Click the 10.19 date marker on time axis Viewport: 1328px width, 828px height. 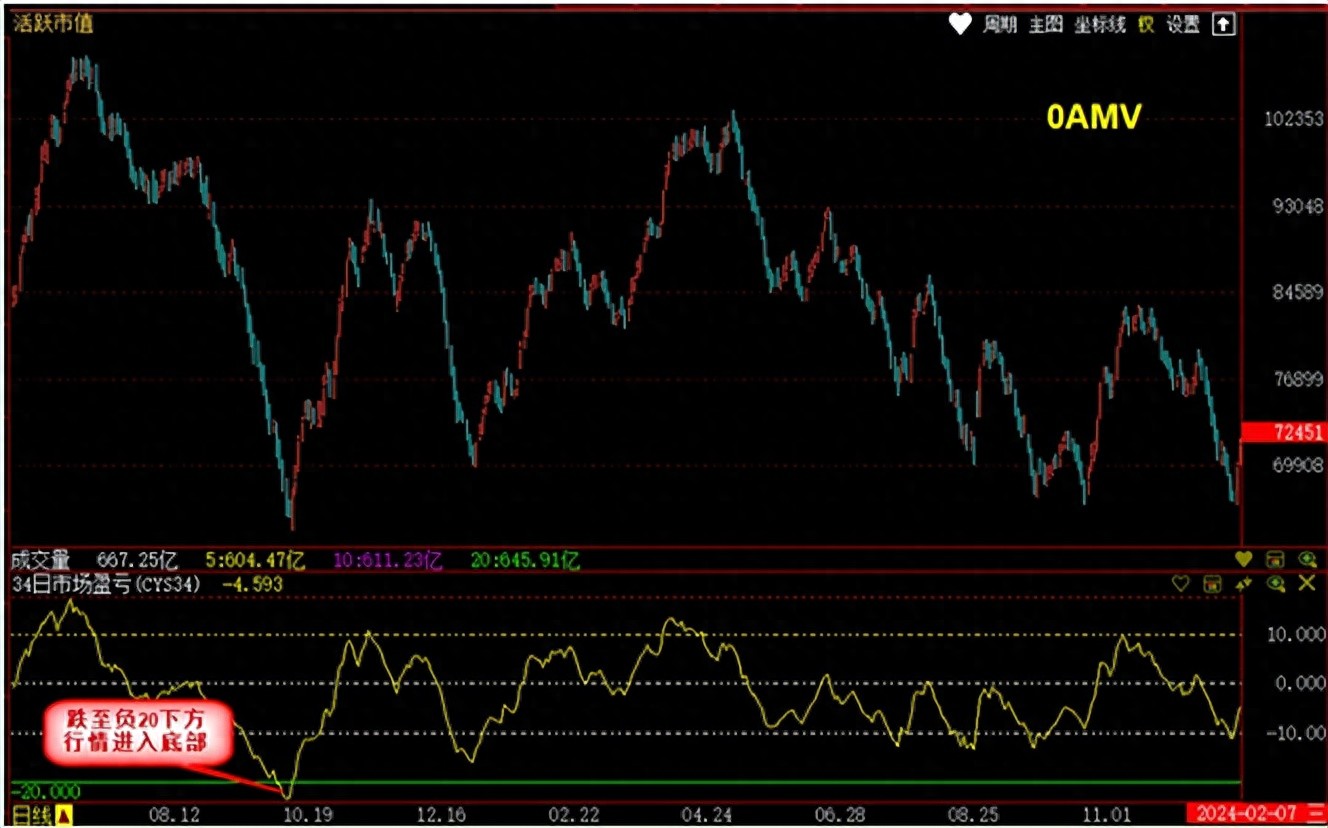pyautogui.click(x=308, y=815)
